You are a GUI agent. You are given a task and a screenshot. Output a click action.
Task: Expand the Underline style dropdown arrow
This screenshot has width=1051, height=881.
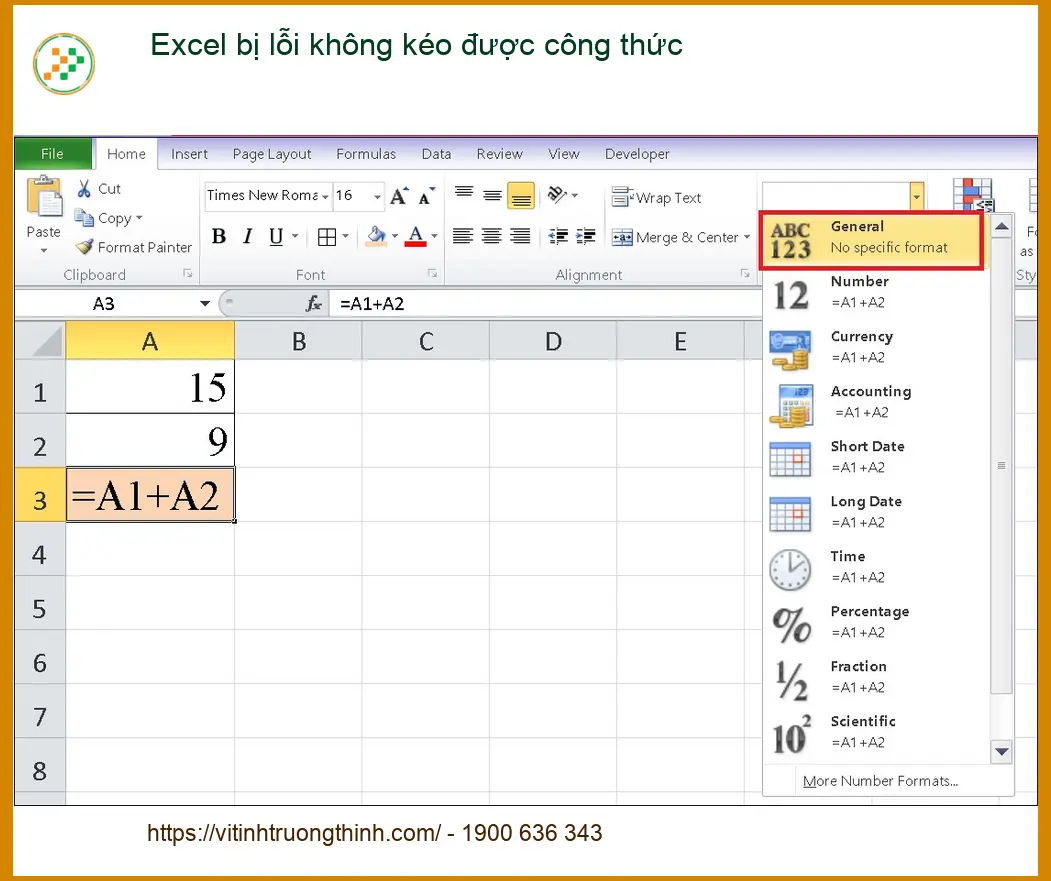coord(295,236)
